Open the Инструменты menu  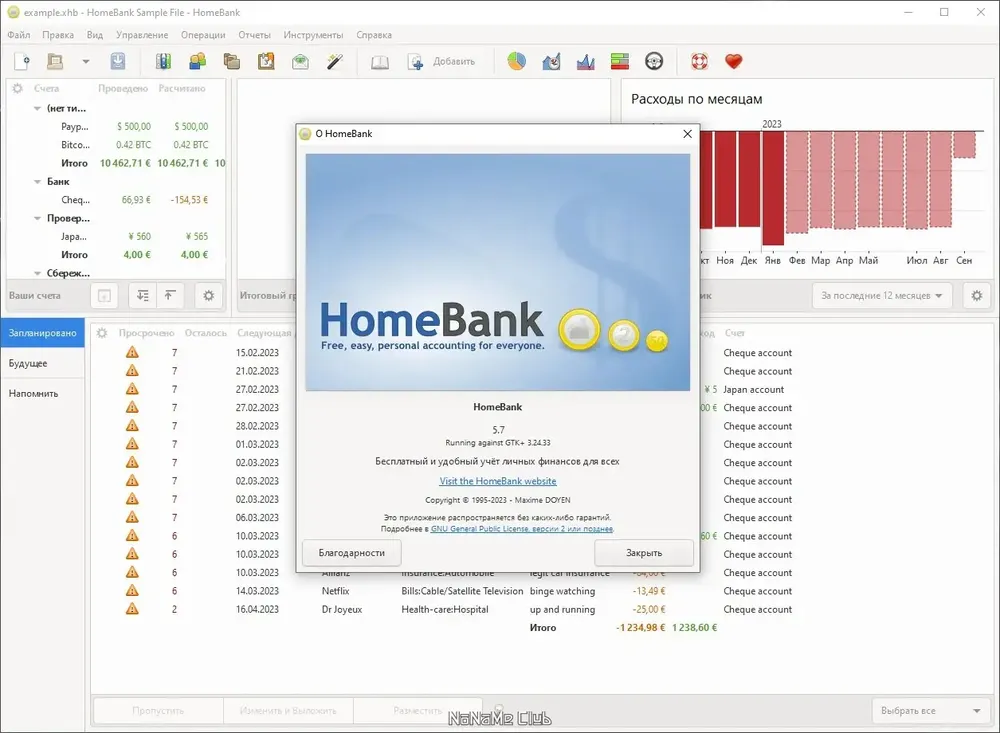pos(313,35)
